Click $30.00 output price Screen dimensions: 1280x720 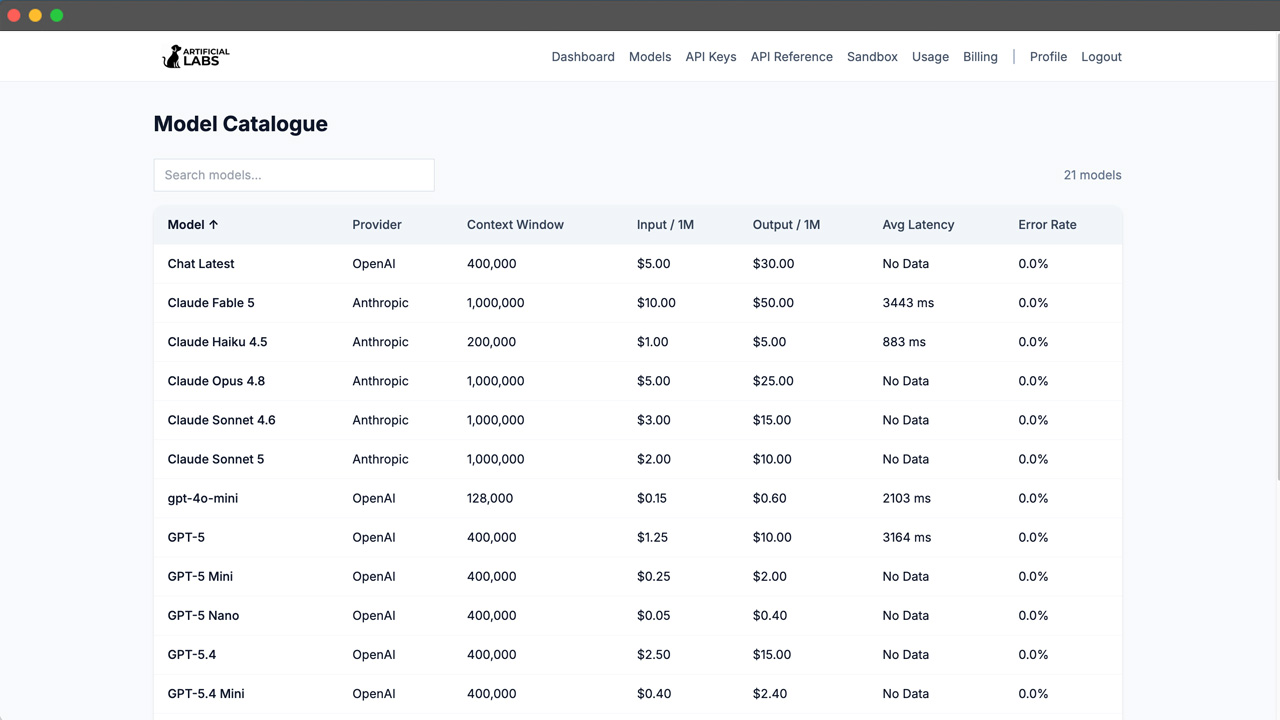coord(773,264)
